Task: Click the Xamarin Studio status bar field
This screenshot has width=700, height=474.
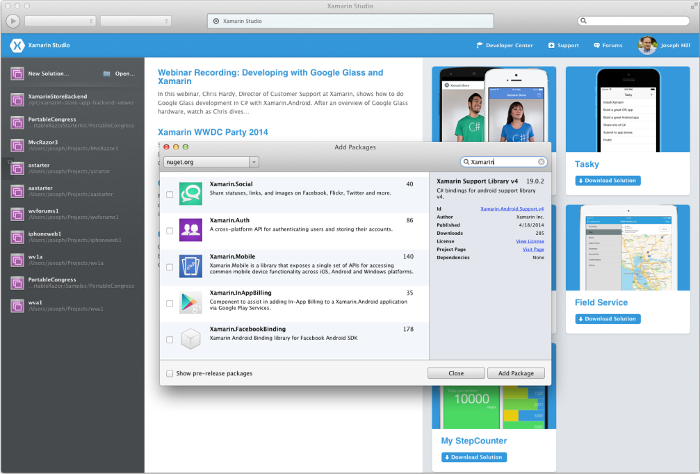Action: (x=350, y=21)
